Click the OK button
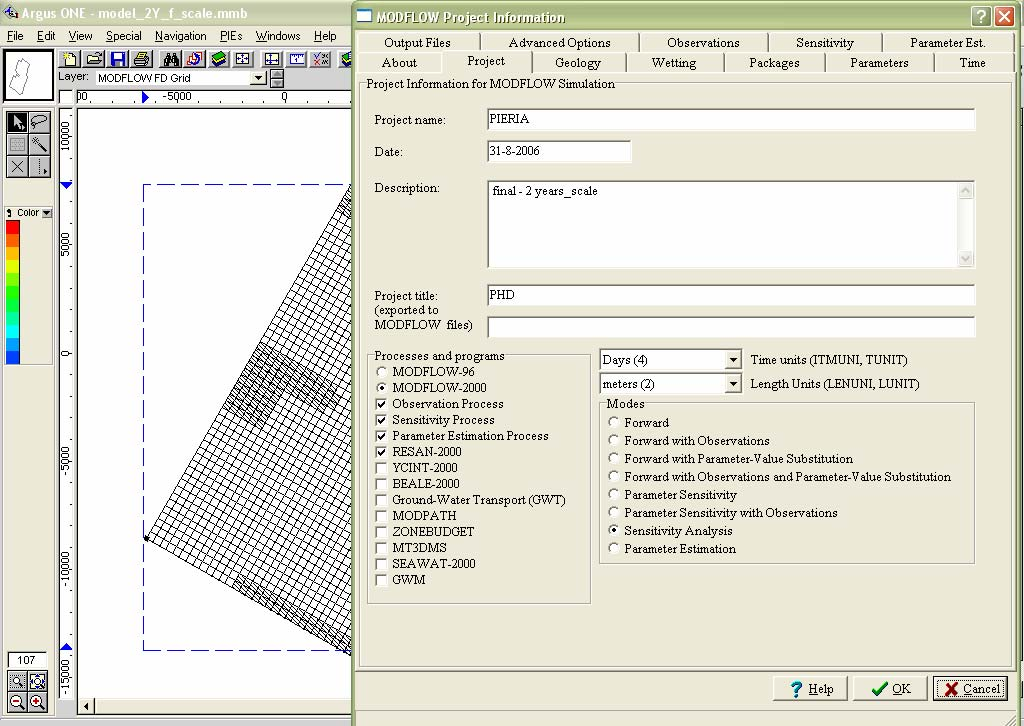This screenshot has width=1024, height=726. [x=889, y=689]
